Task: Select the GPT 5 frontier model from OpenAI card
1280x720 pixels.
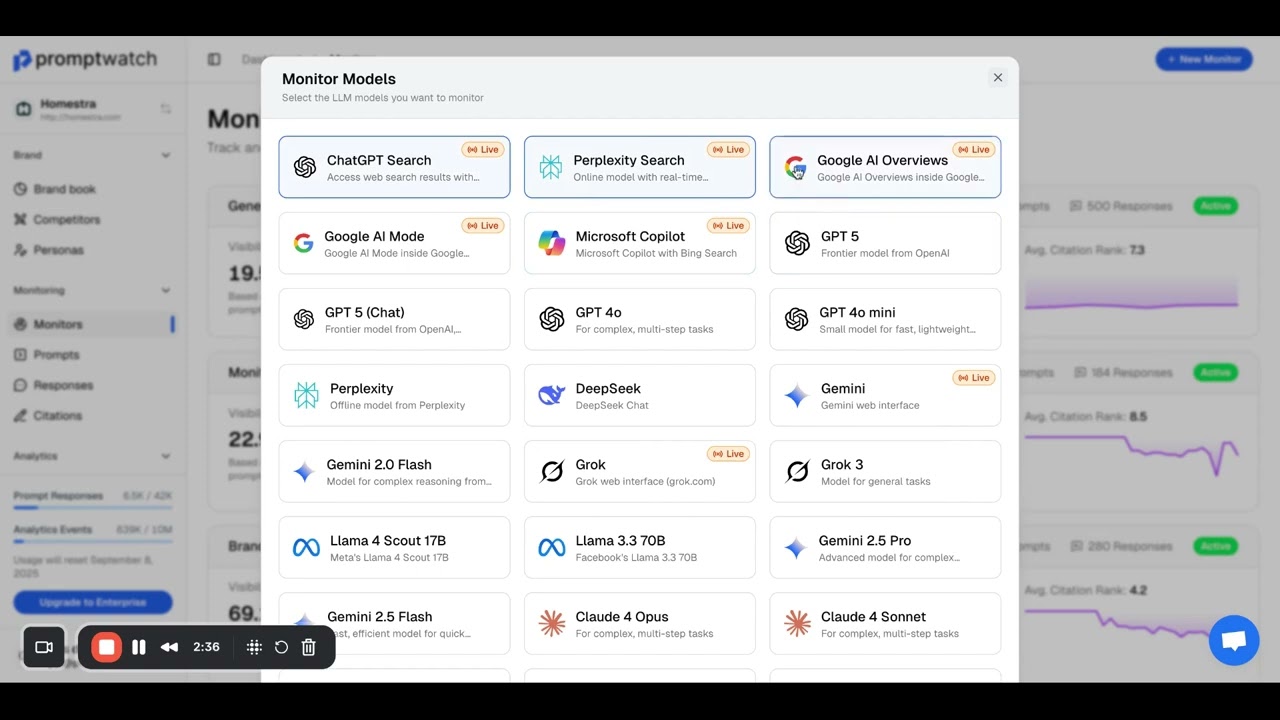Action: click(885, 243)
